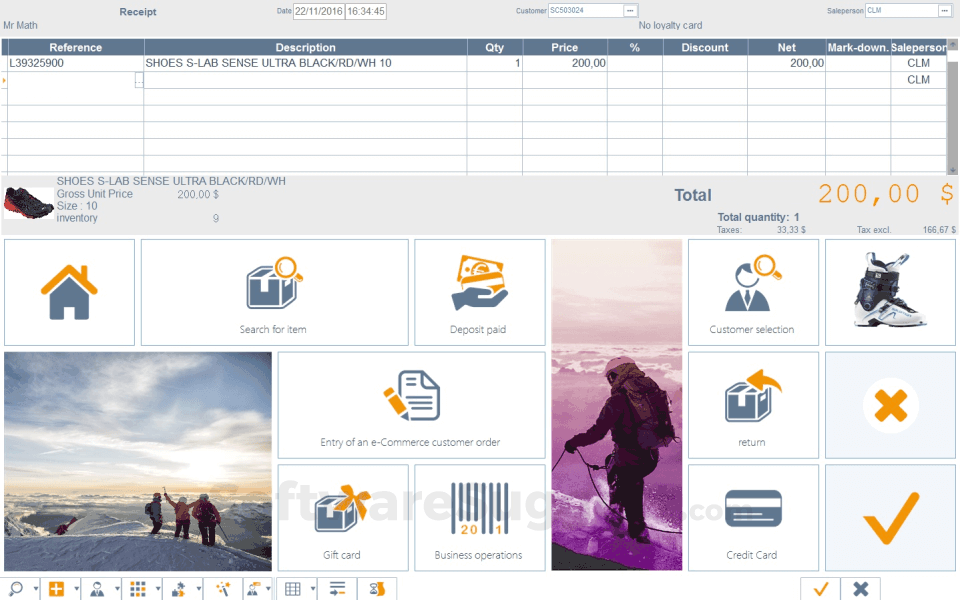Open Business operations barcode tile
Viewport: 960px width, 600px height.
pyautogui.click(x=479, y=517)
